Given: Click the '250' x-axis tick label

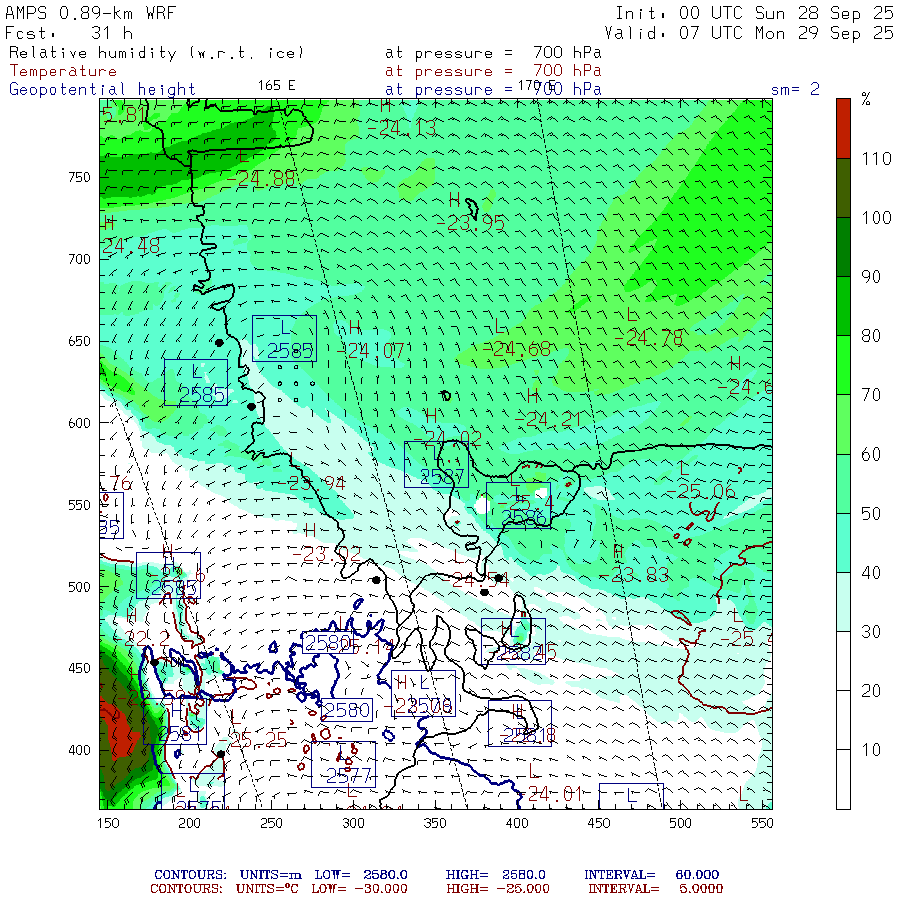Looking at the screenshot, I should (x=271, y=823).
